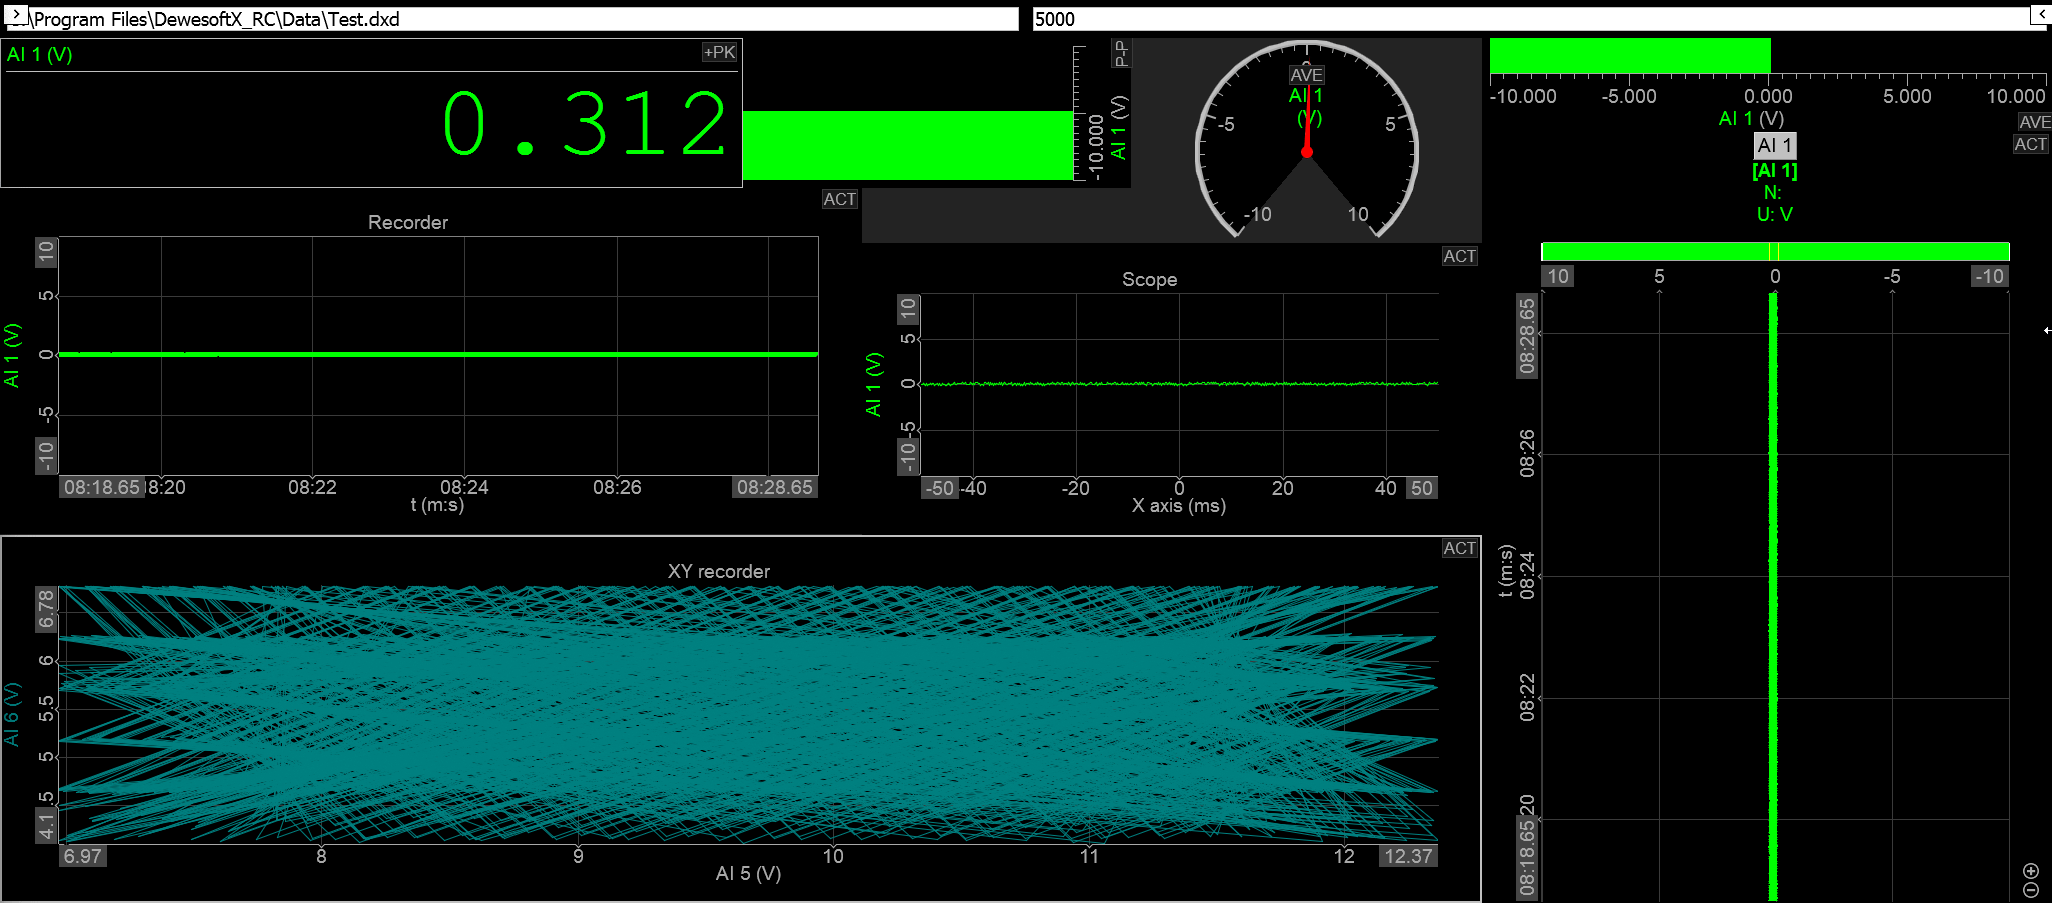This screenshot has height=903, width=2052.
Task: Toggle ACT button on the top-right bar meter
Action: pyautogui.click(x=2031, y=144)
